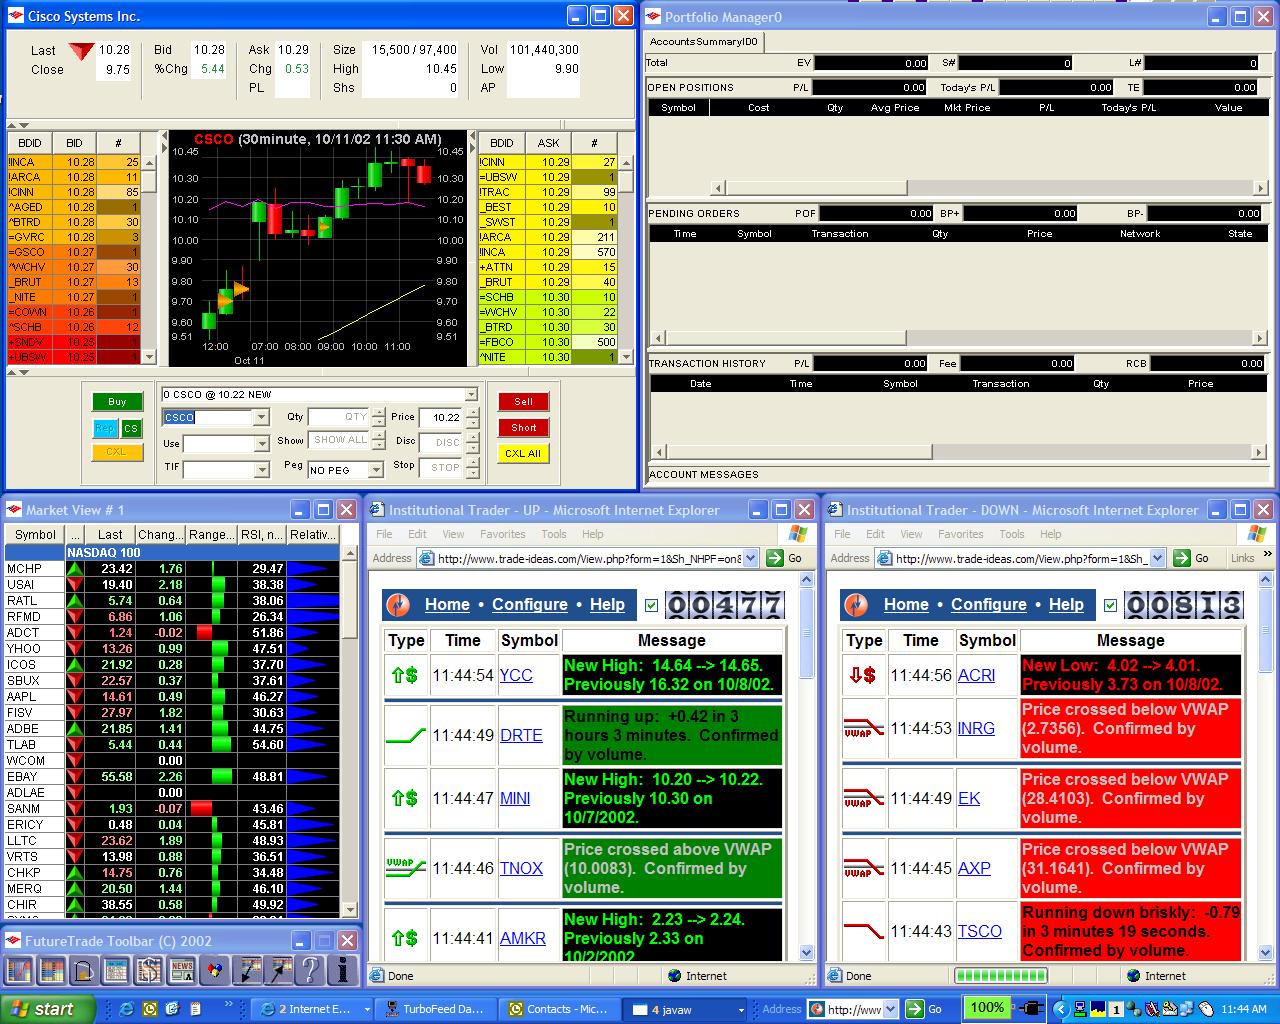The image size is (1280, 1024).
Task: Click the Go button icon in DOWN browser window
Action: click(x=1181, y=558)
